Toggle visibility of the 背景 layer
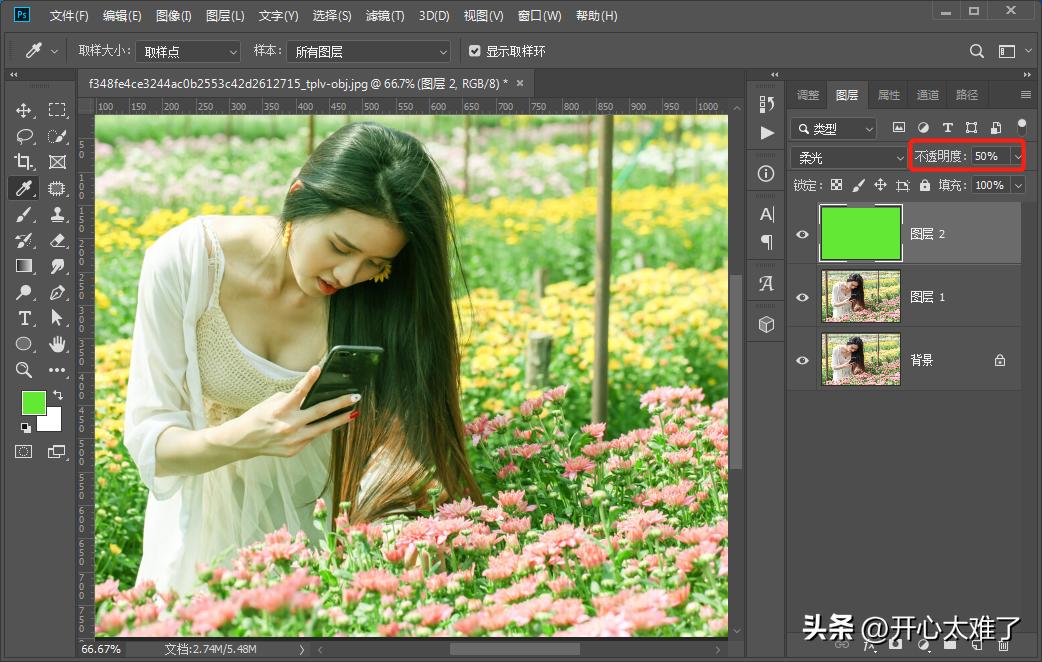This screenshot has width=1042, height=662. (801, 359)
